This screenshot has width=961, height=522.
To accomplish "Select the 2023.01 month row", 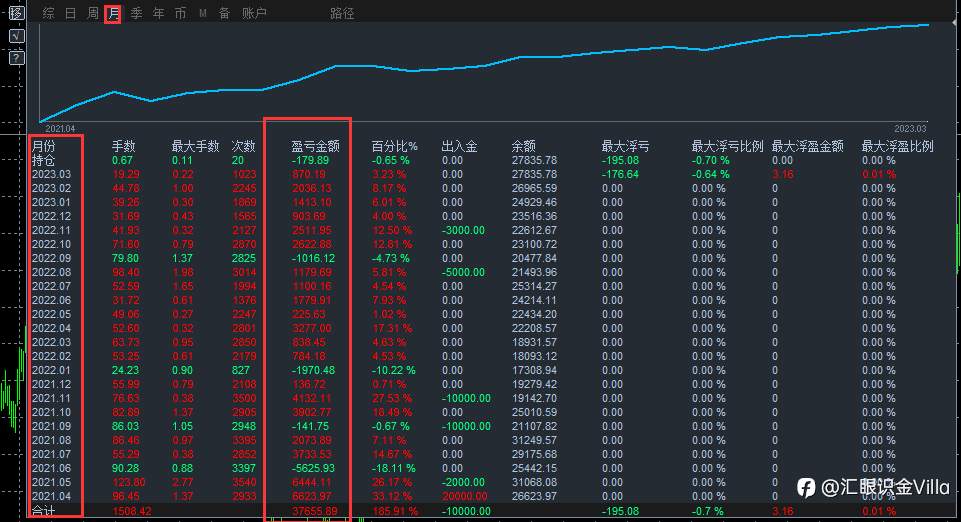I will 51,202.
